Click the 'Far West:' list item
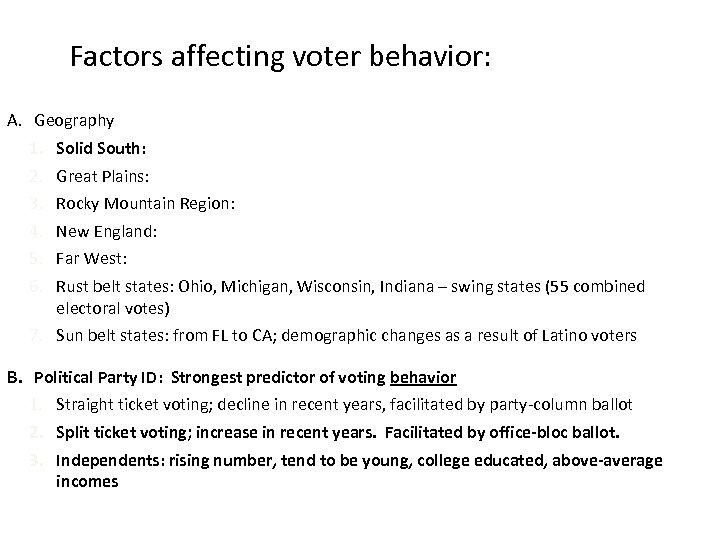 (91, 258)
